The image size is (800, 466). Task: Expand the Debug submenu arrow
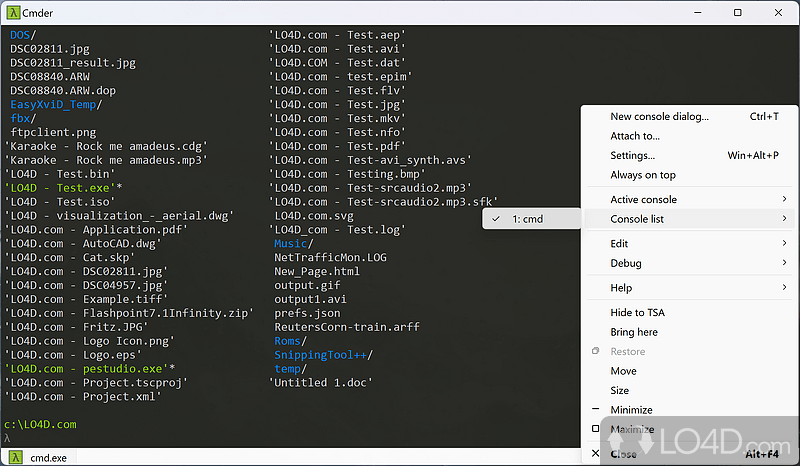point(784,262)
